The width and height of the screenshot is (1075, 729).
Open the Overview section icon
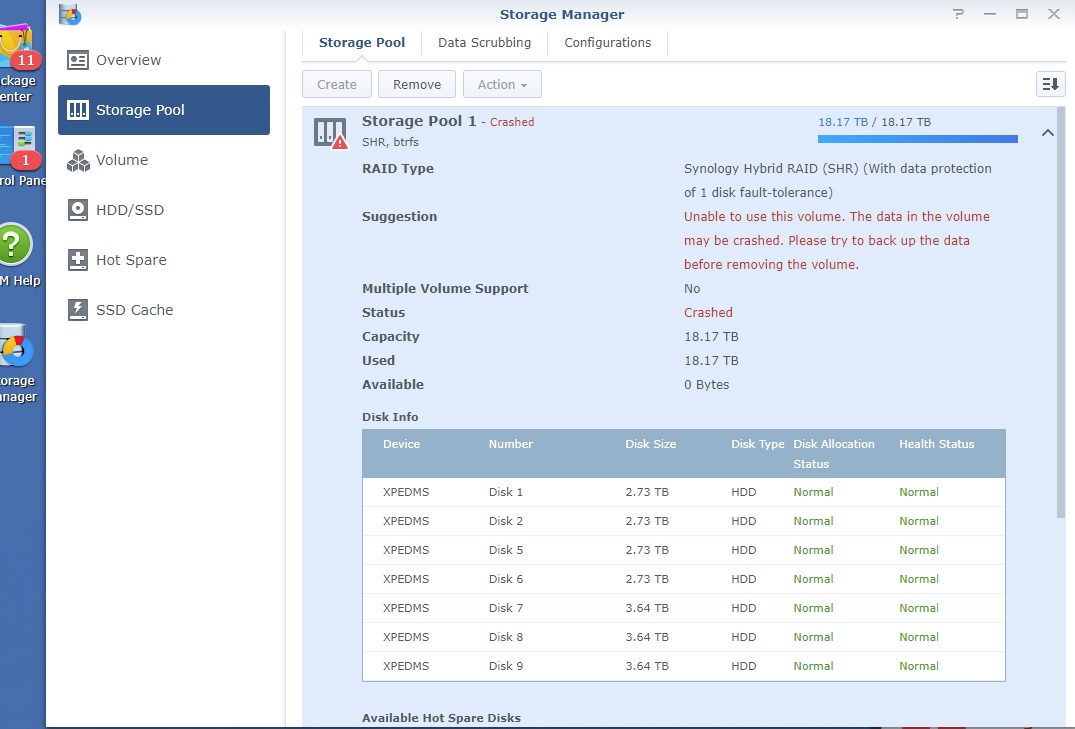point(77,60)
